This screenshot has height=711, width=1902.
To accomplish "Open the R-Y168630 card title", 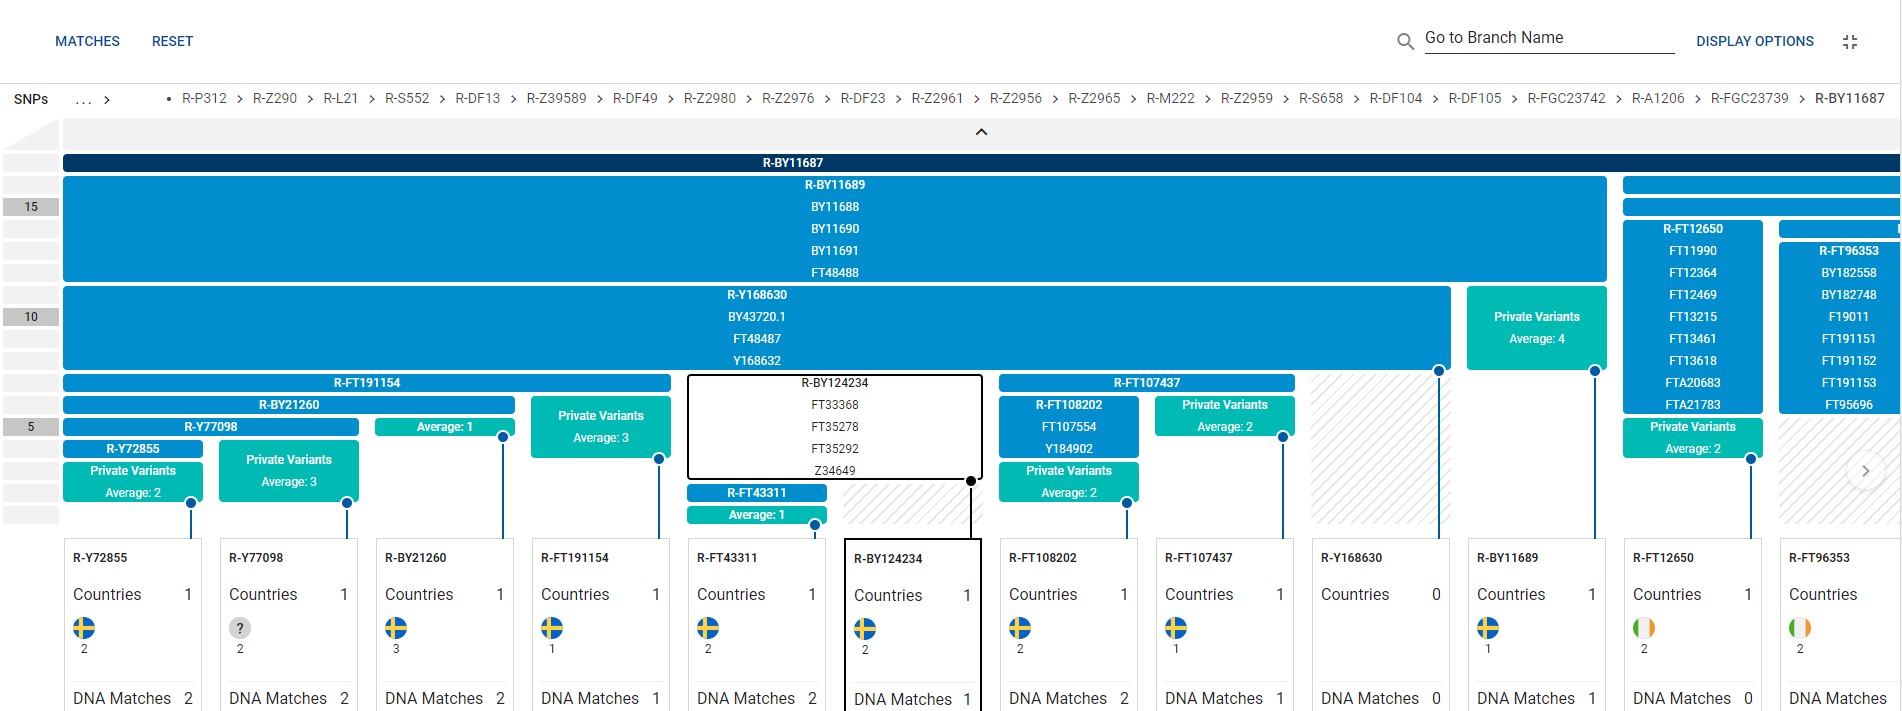I will 1351,558.
